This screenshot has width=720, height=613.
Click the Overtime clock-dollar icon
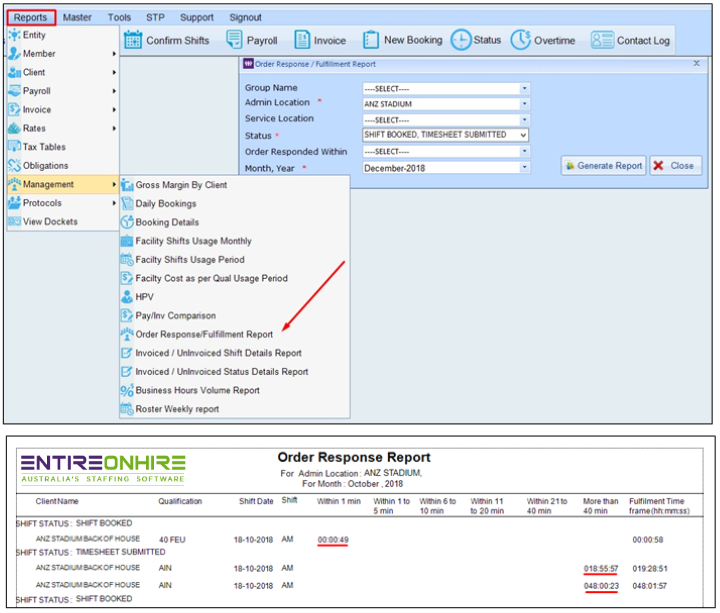click(521, 40)
